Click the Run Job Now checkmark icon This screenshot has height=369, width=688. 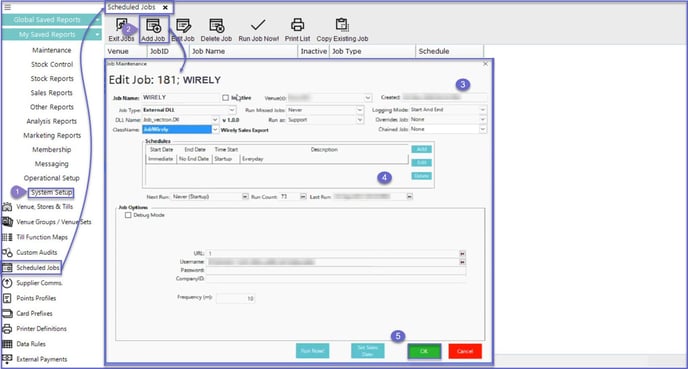point(258,25)
